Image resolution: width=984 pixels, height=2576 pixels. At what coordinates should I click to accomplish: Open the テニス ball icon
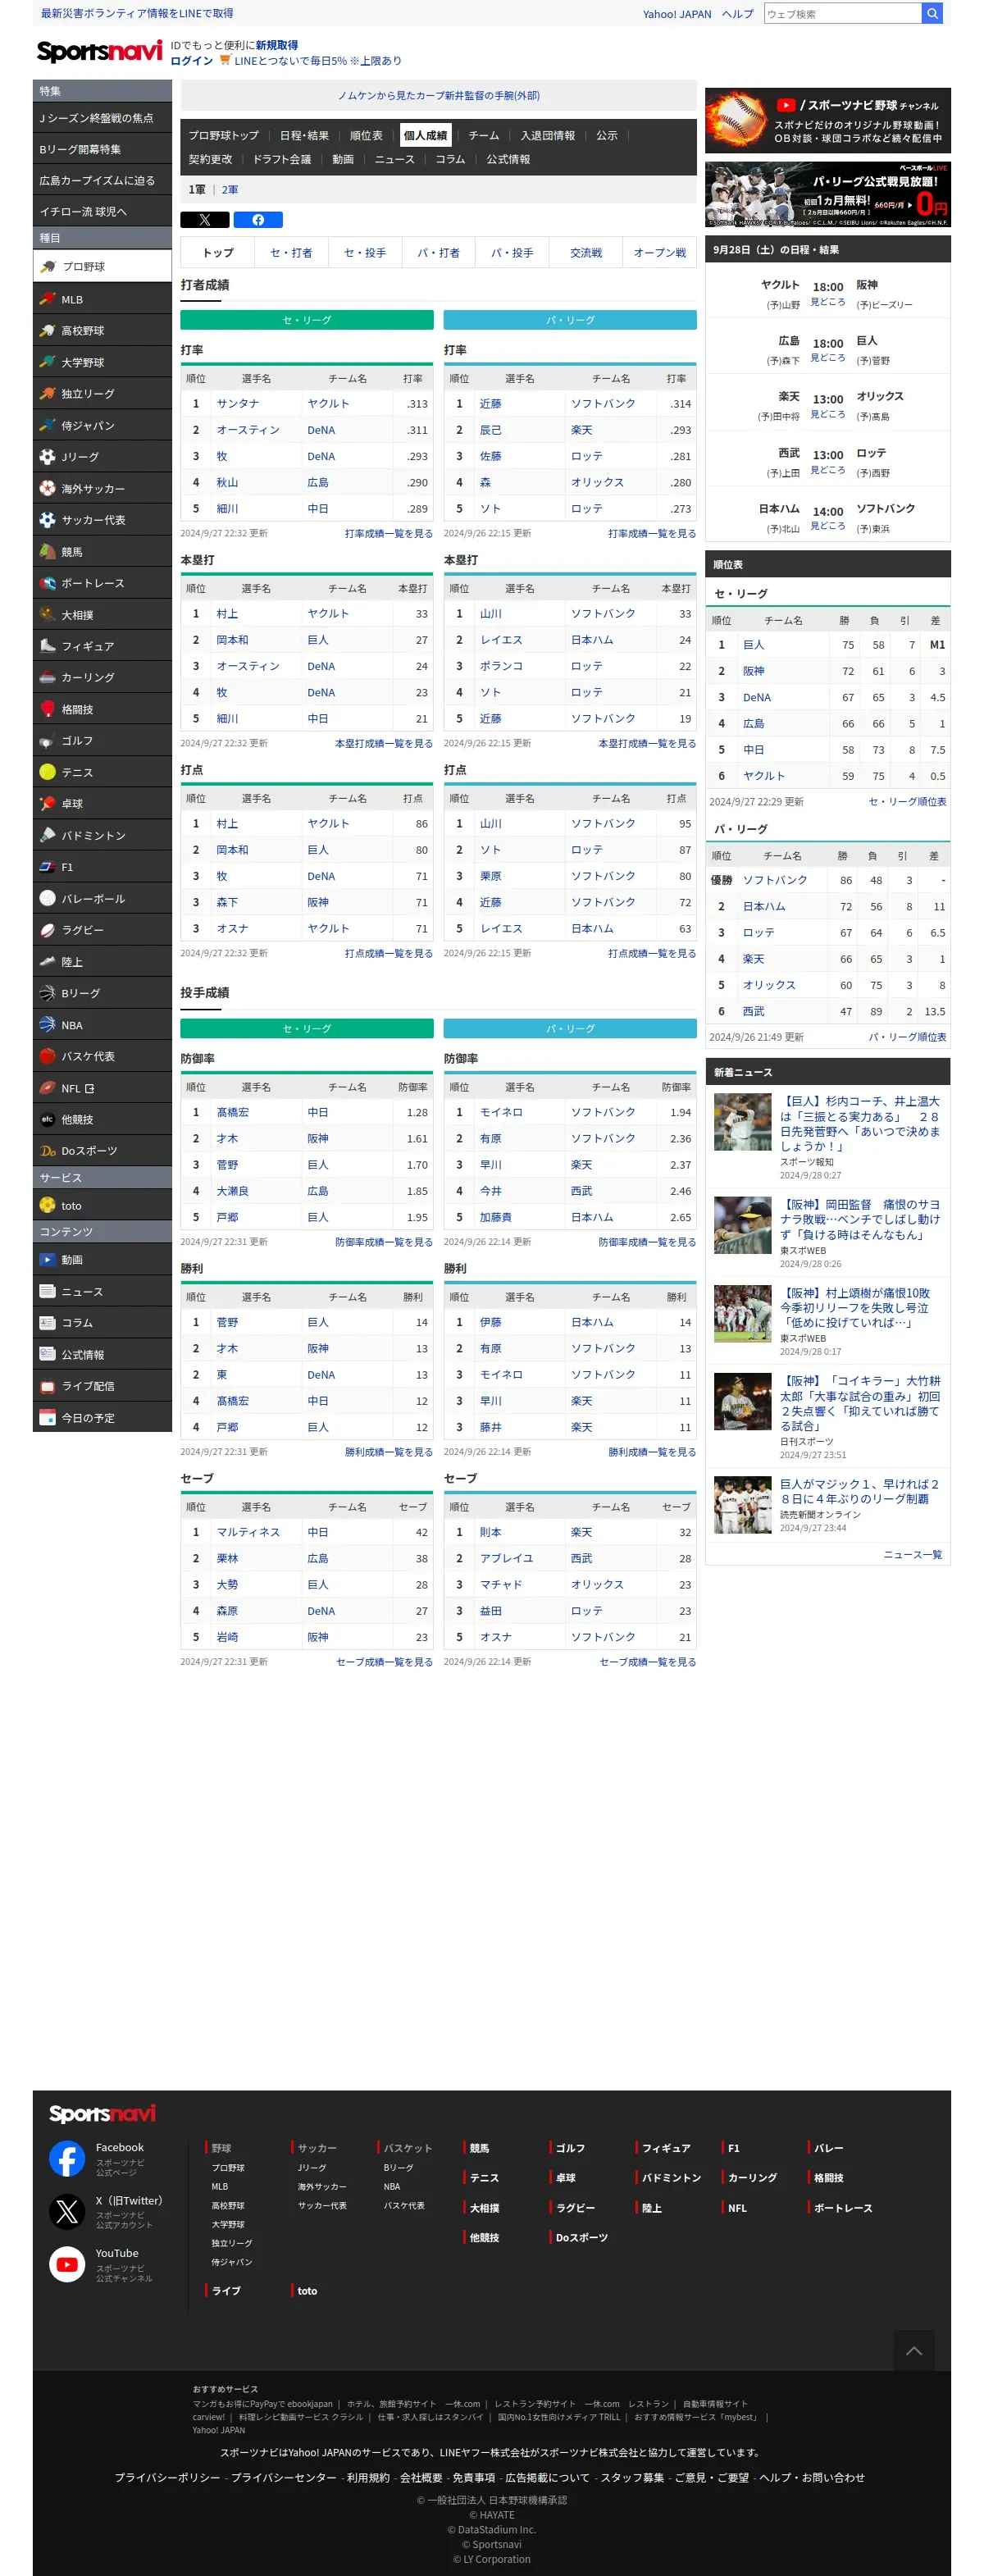(47, 772)
